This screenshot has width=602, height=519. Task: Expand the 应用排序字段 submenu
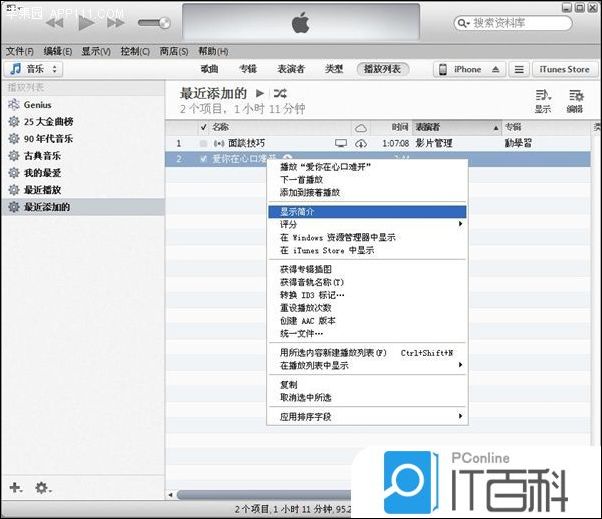pos(367,417)
